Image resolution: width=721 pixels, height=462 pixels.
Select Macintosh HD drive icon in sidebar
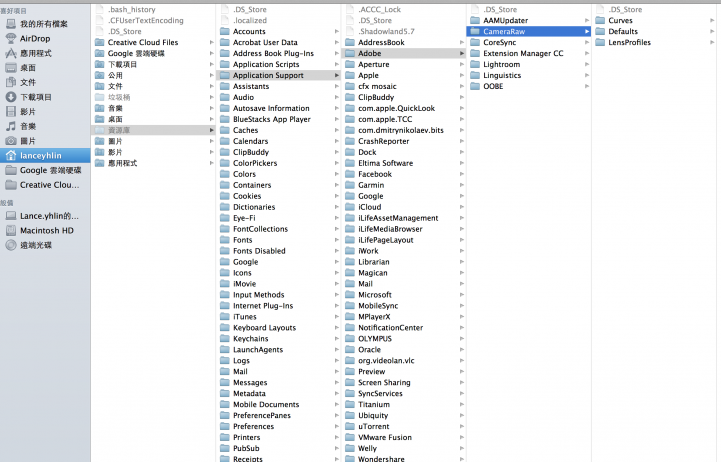[x=11, y=230]
